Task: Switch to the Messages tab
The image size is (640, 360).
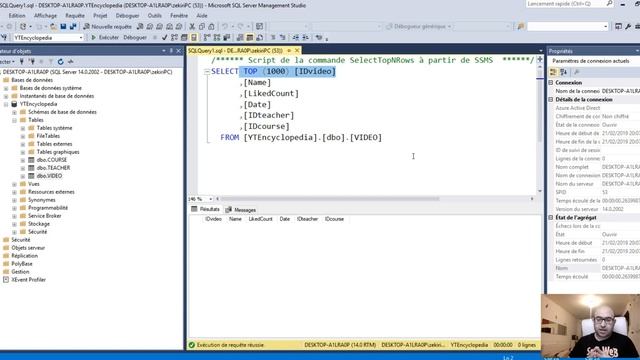Action: [241, 210]
